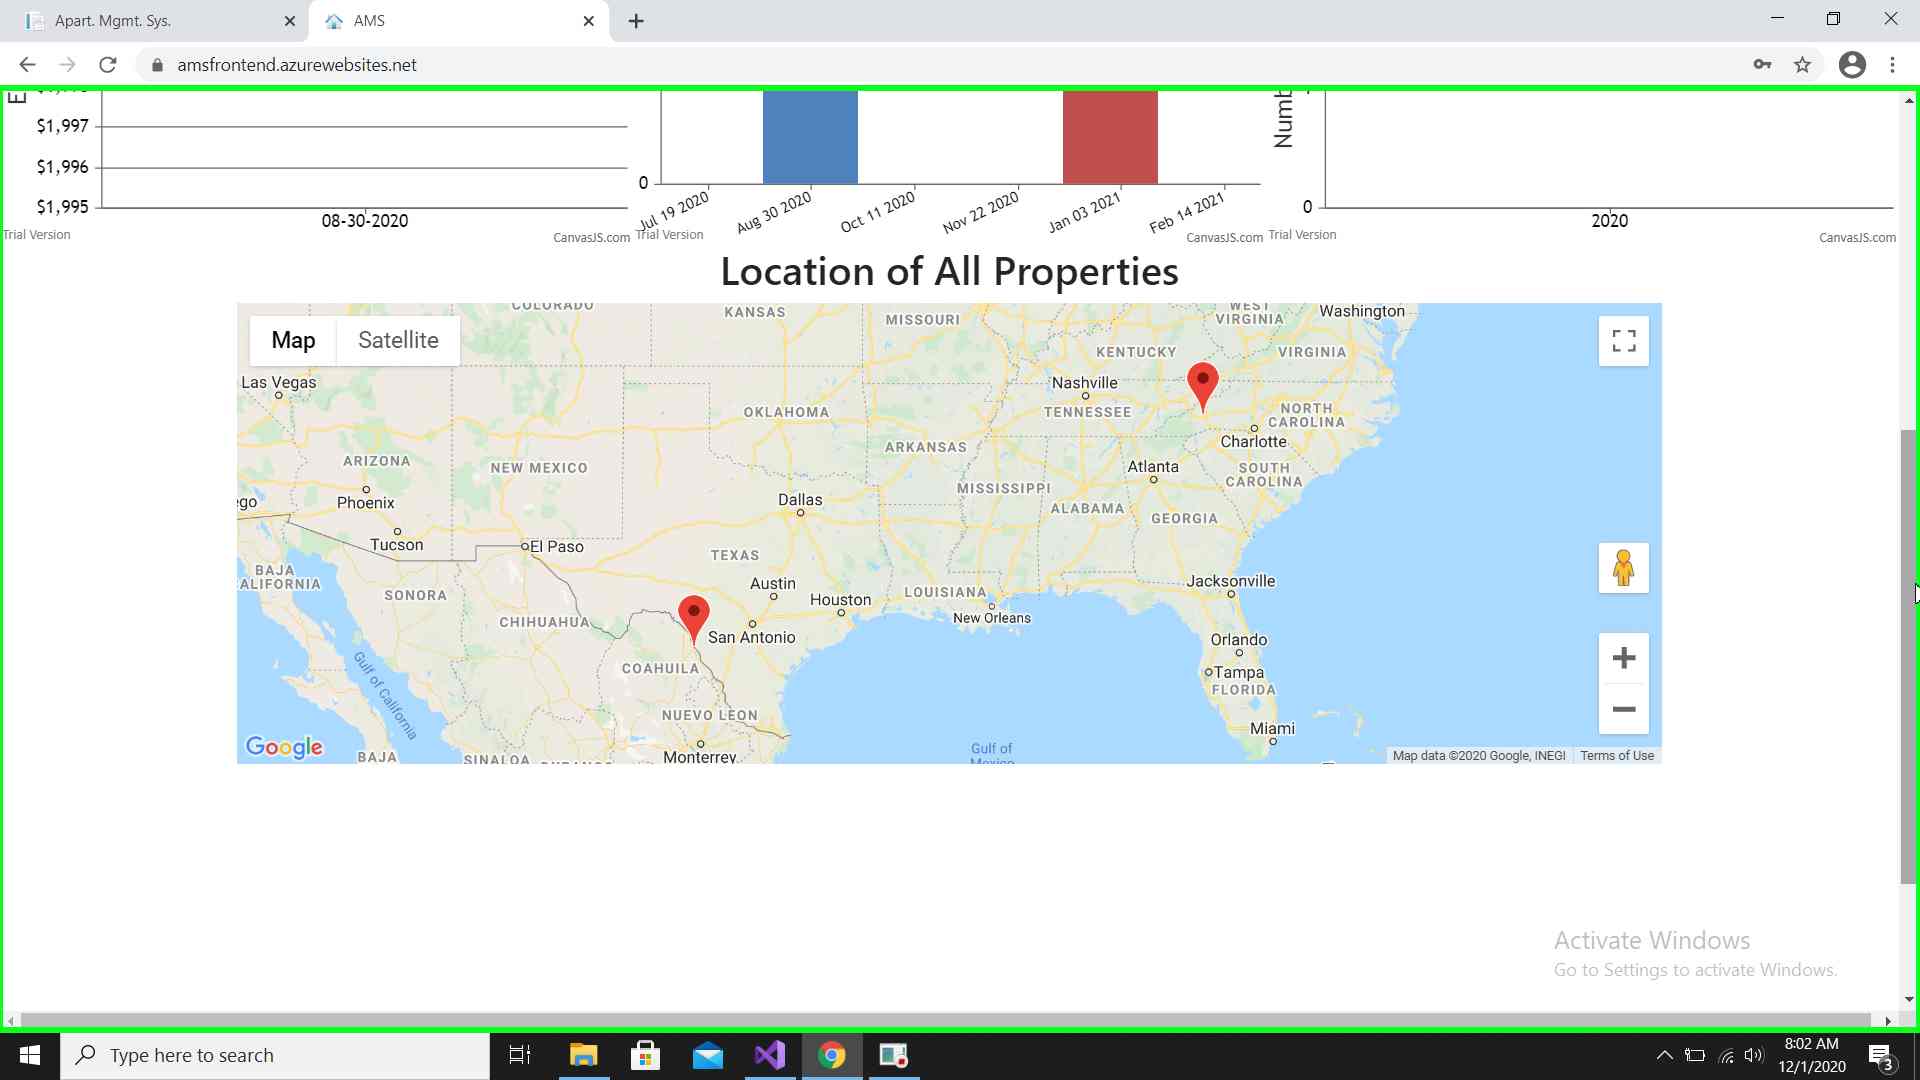Image resolution: width=1920 pixels, height=1080 pixels.
Task: Click the page scroll-up arrow
Action: [x=1908, y=100]
